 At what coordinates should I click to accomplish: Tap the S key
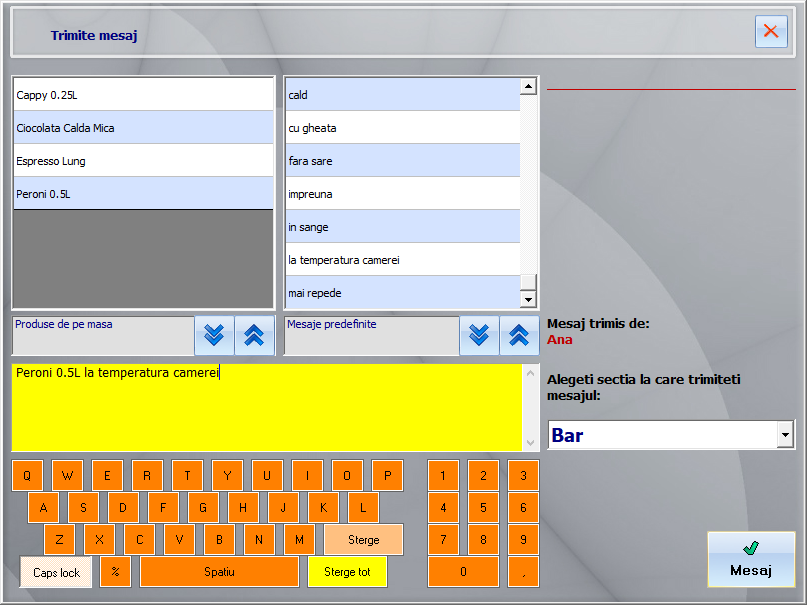(83, 508)
